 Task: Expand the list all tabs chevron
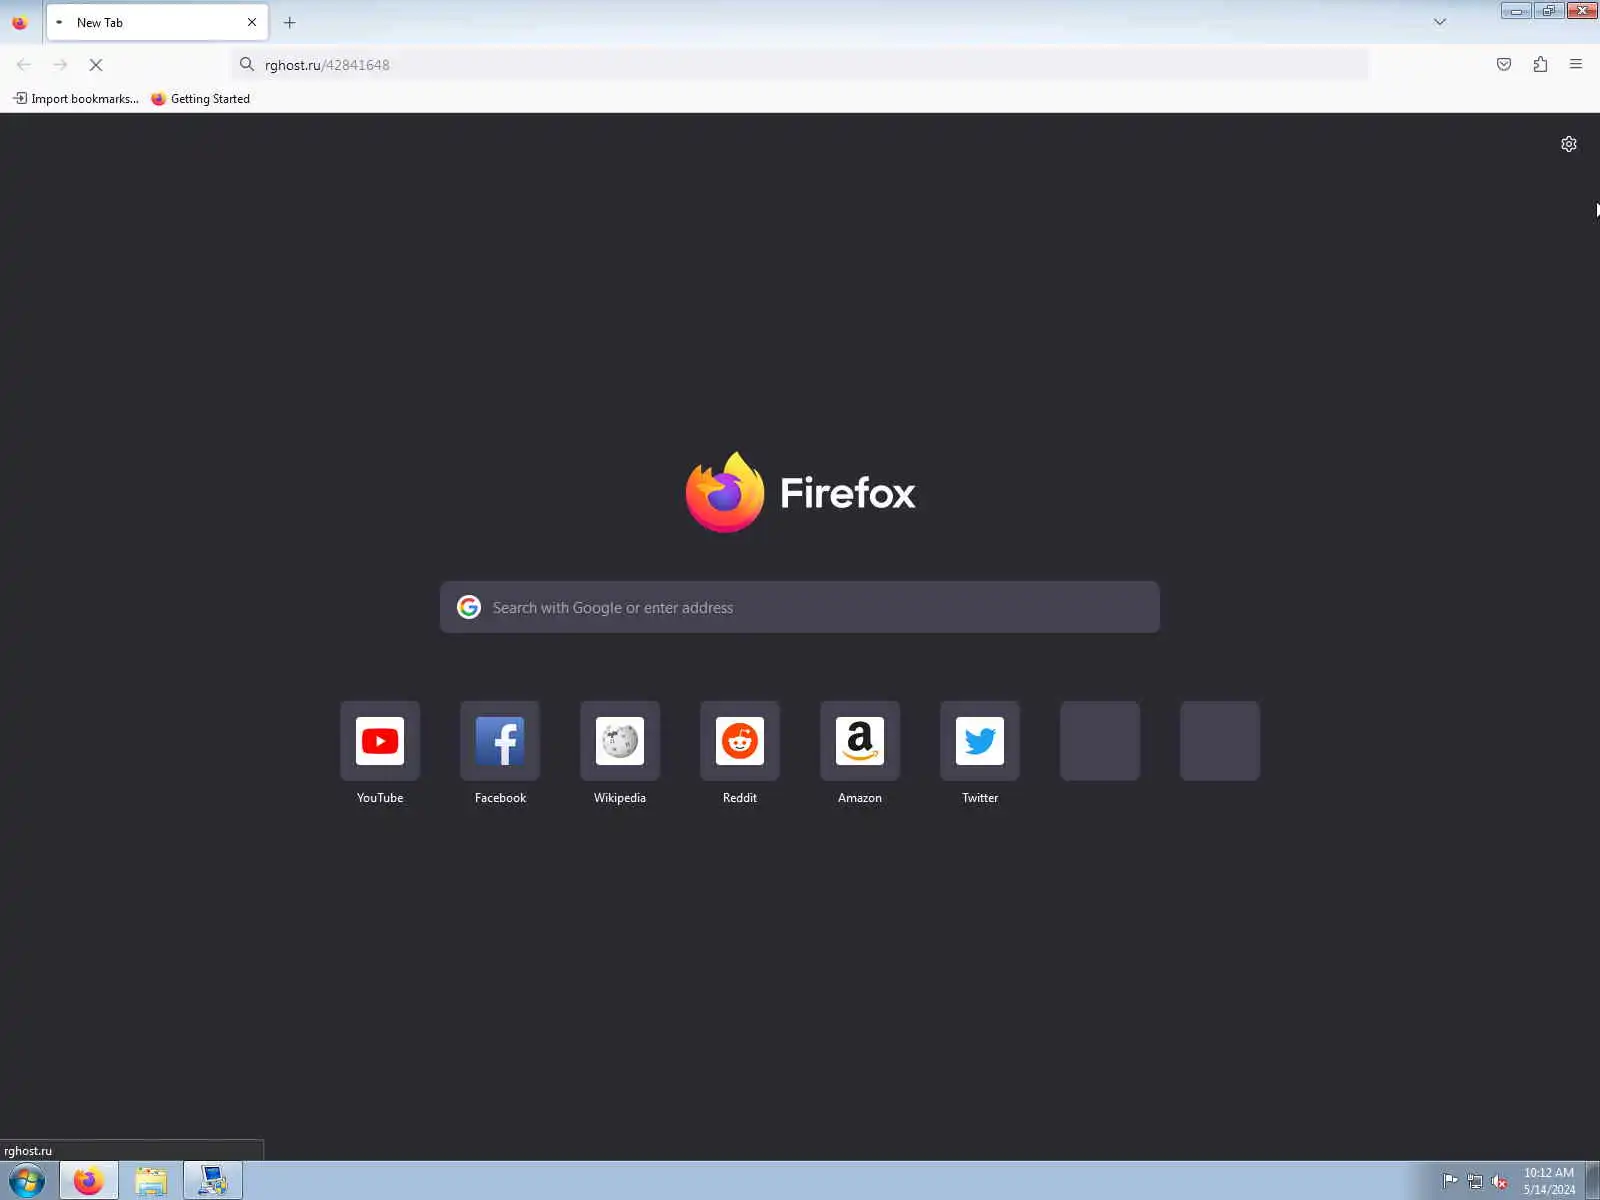point(1440,22)
